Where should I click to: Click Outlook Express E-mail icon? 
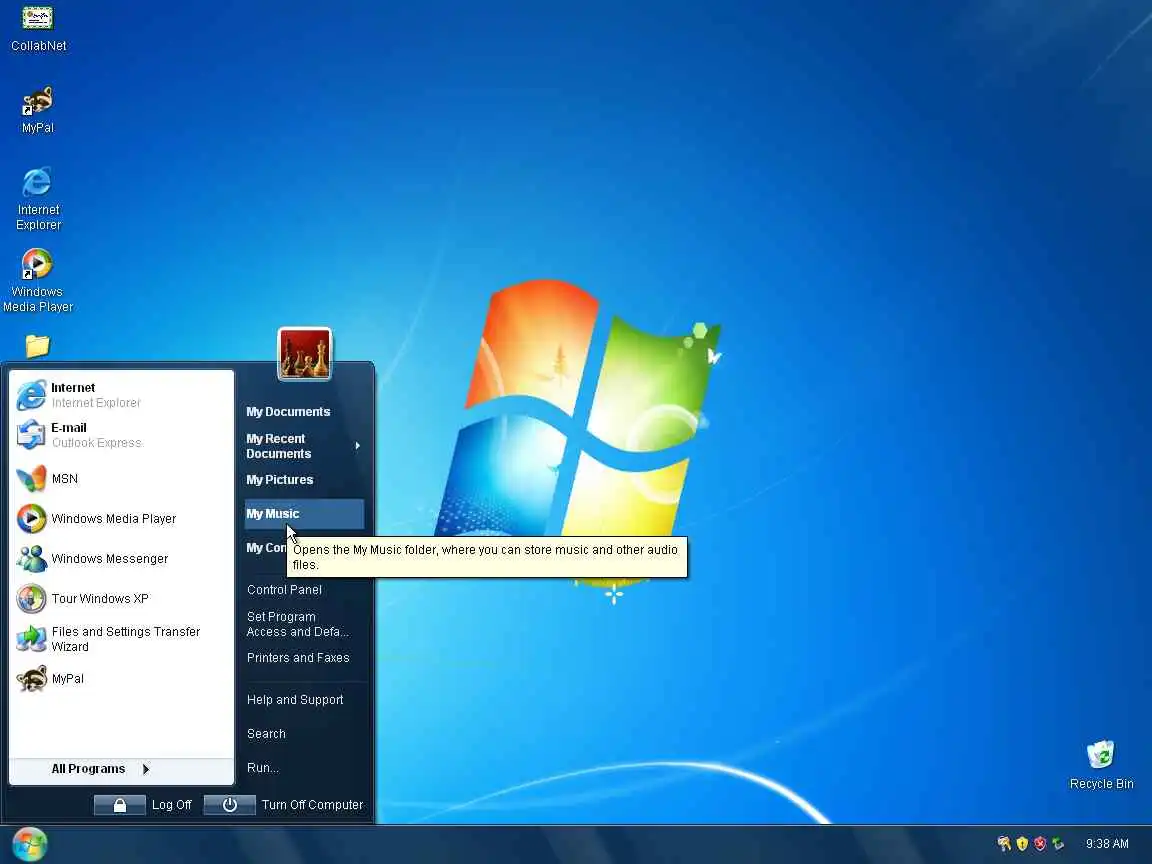pyautogui.click(x=31, y=435)
